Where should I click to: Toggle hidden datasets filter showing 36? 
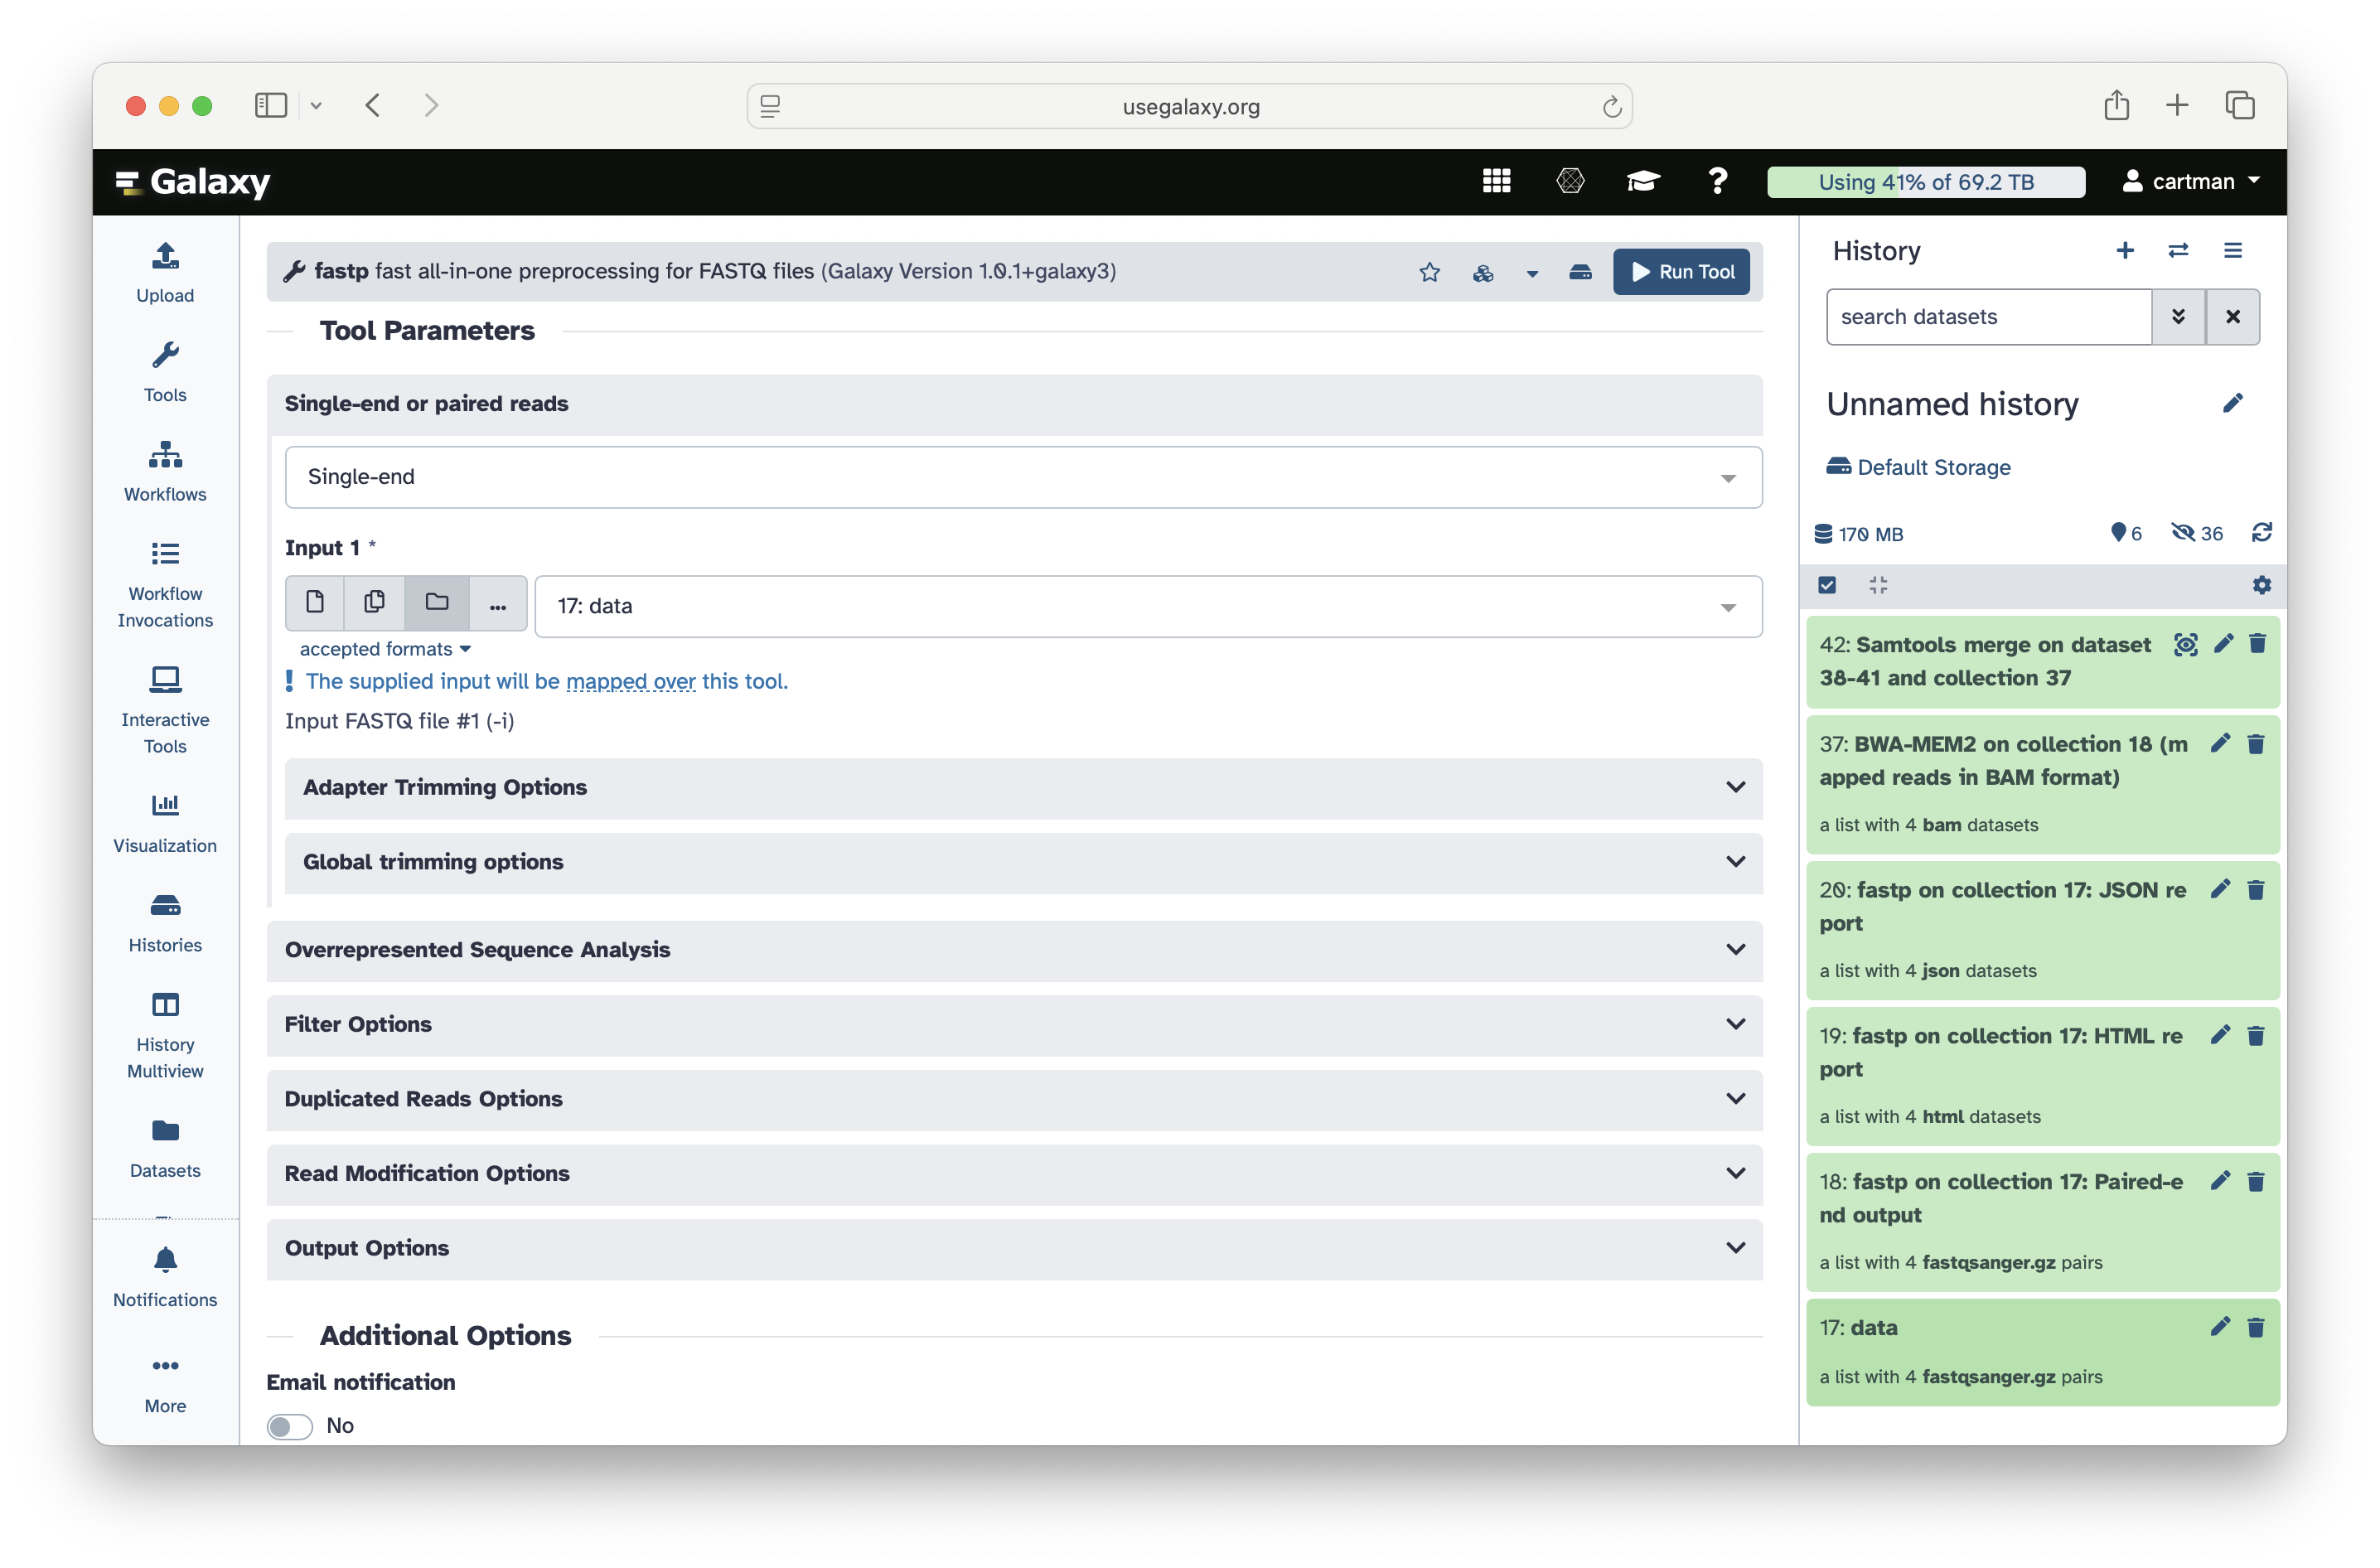click(x=2197, y=533)
